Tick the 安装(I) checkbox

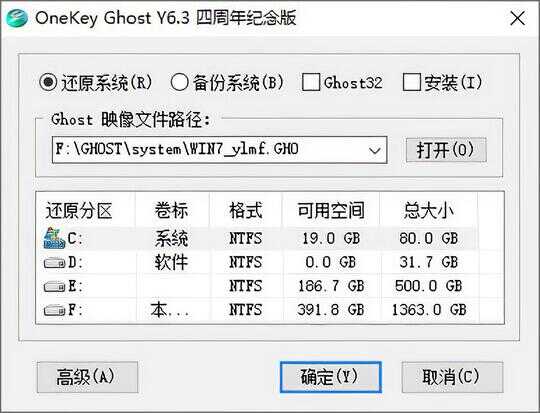click(x=412, y=82)
